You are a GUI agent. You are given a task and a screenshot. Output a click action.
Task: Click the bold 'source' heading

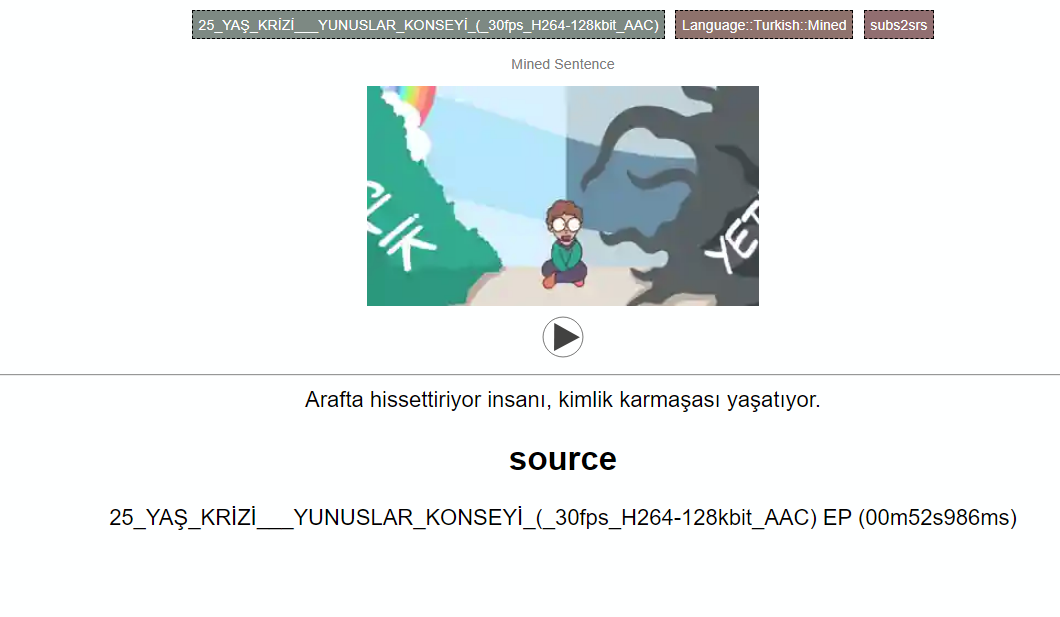click(562, 460)
